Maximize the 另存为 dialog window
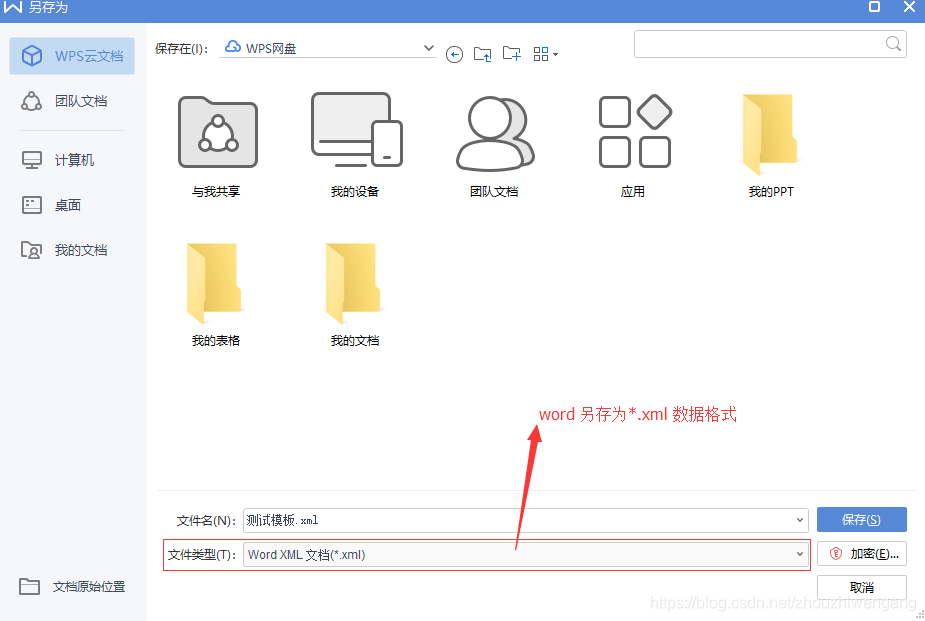The image size is (925, 621). [874, 6]
